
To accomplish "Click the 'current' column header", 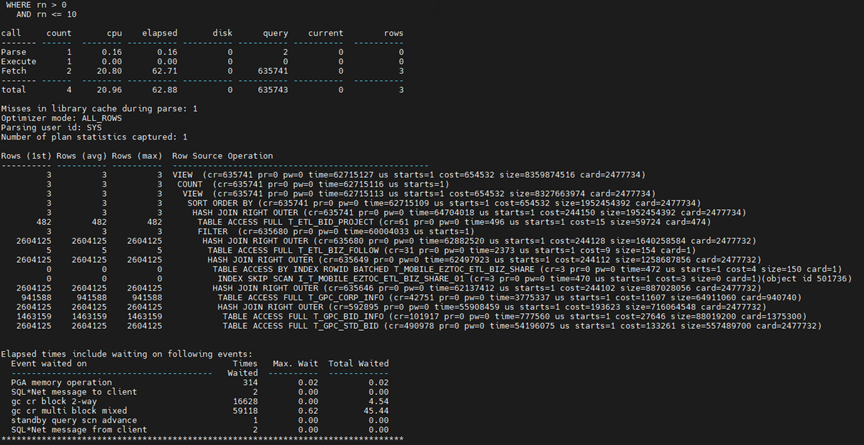I will [x=326, y=33].
